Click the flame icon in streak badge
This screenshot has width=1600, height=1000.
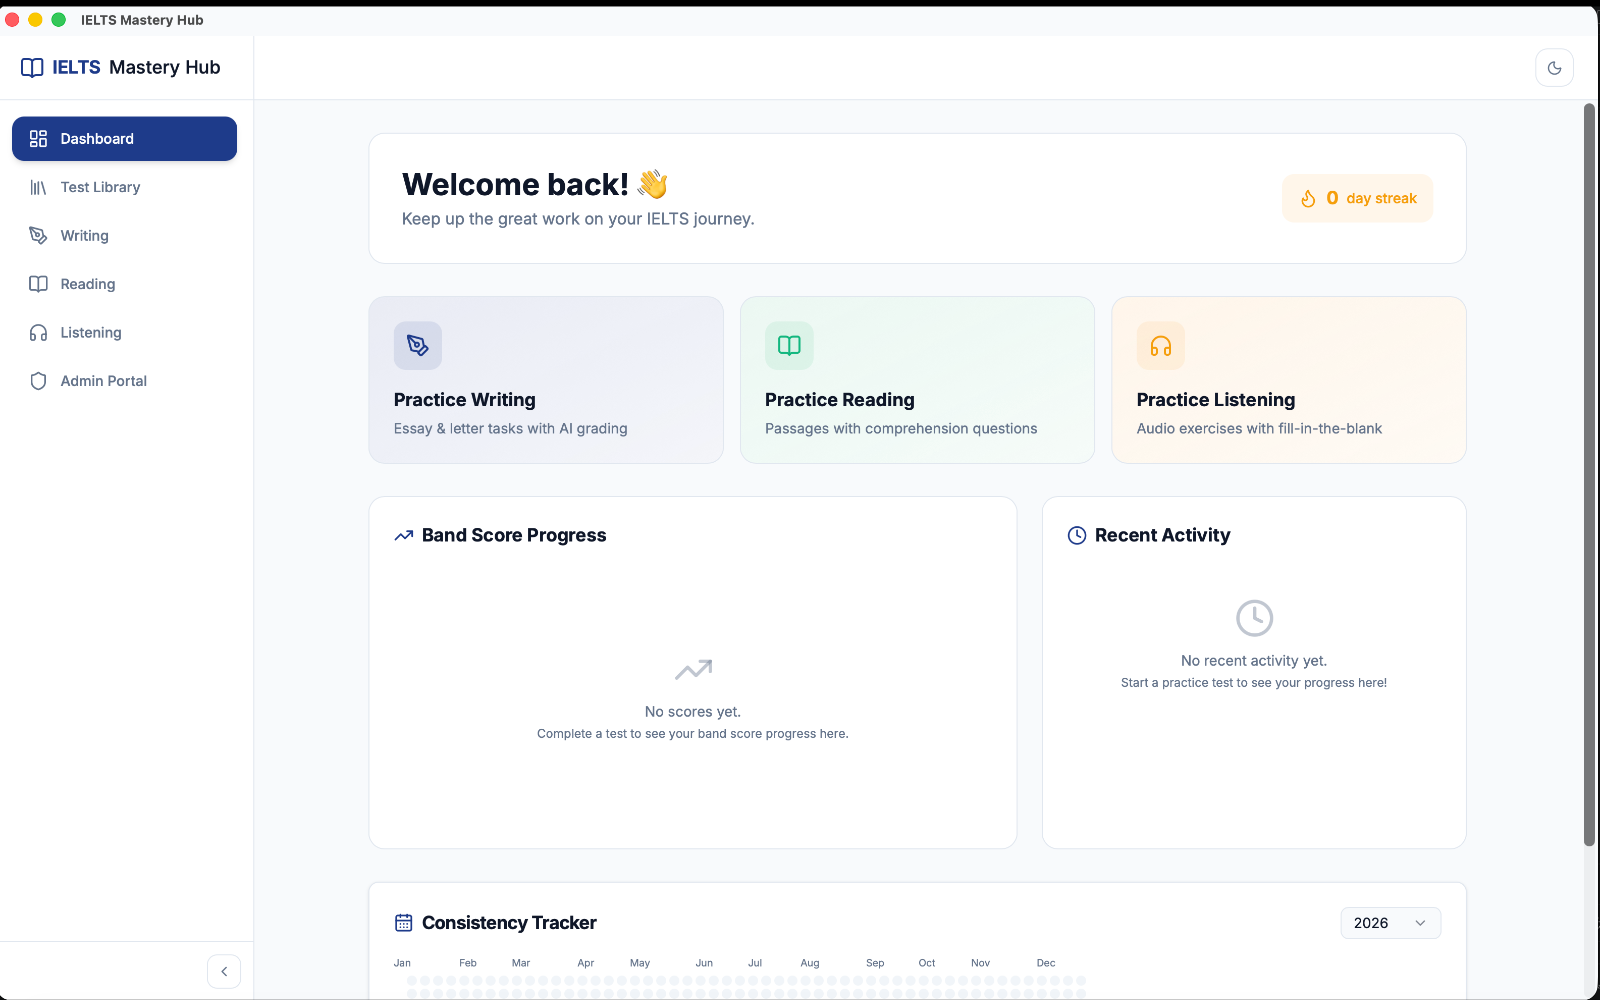point(1308,199)
